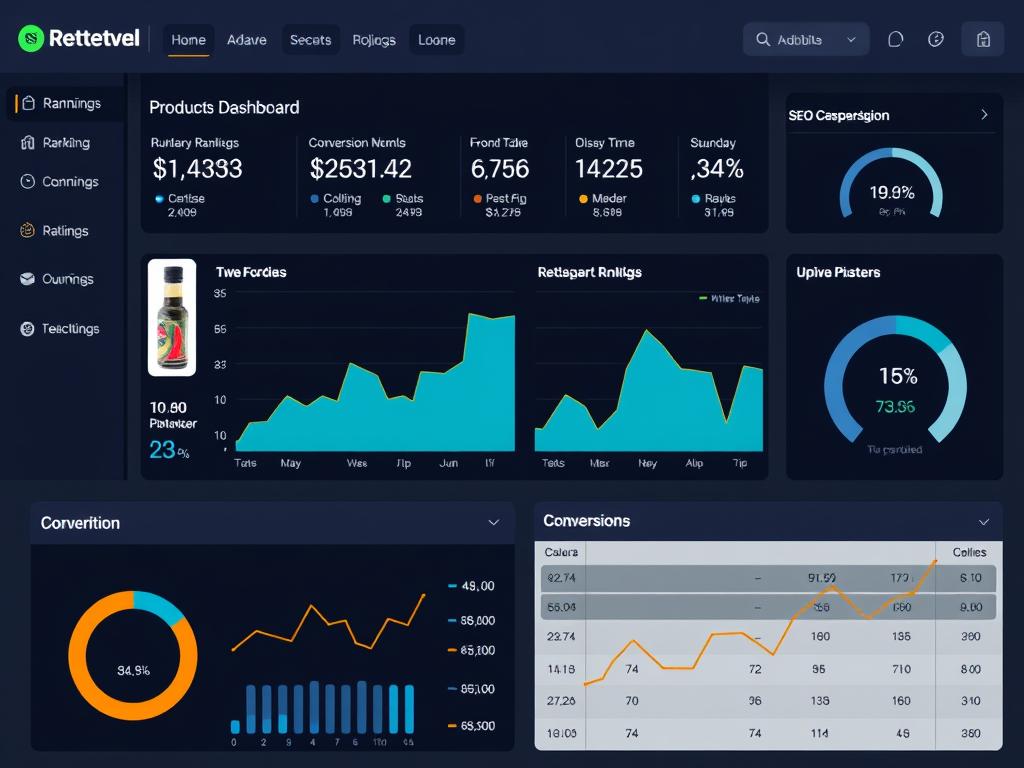Open the Rarkiing shop icon in sidebar
The image size is (1024, 768).
point(29,142)
